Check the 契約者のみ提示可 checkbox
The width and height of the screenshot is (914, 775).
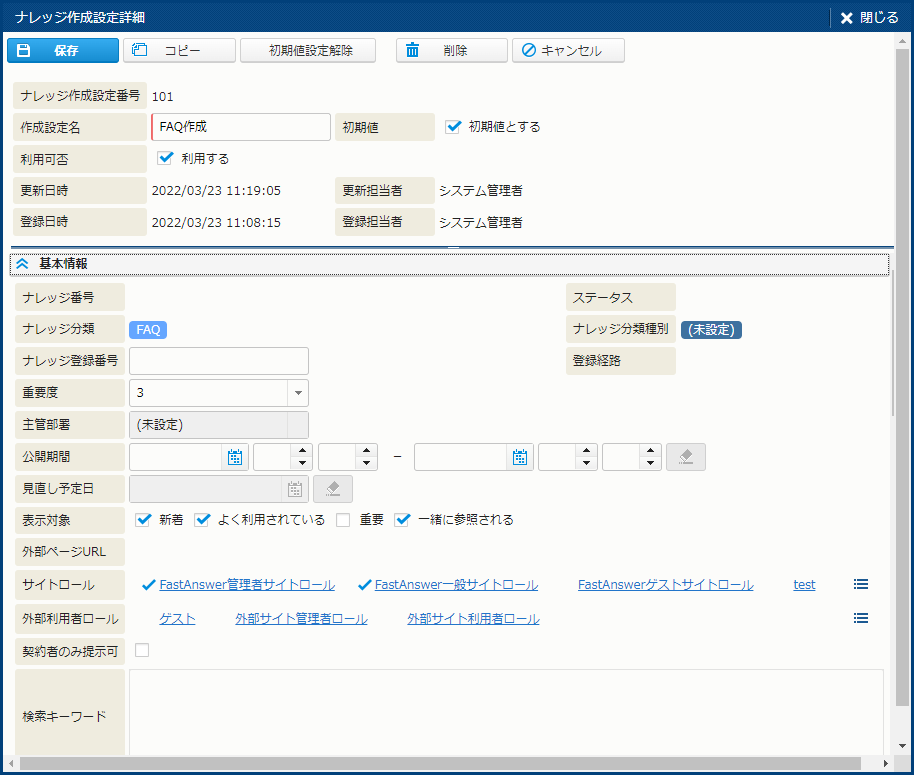(x=142, y=651)
